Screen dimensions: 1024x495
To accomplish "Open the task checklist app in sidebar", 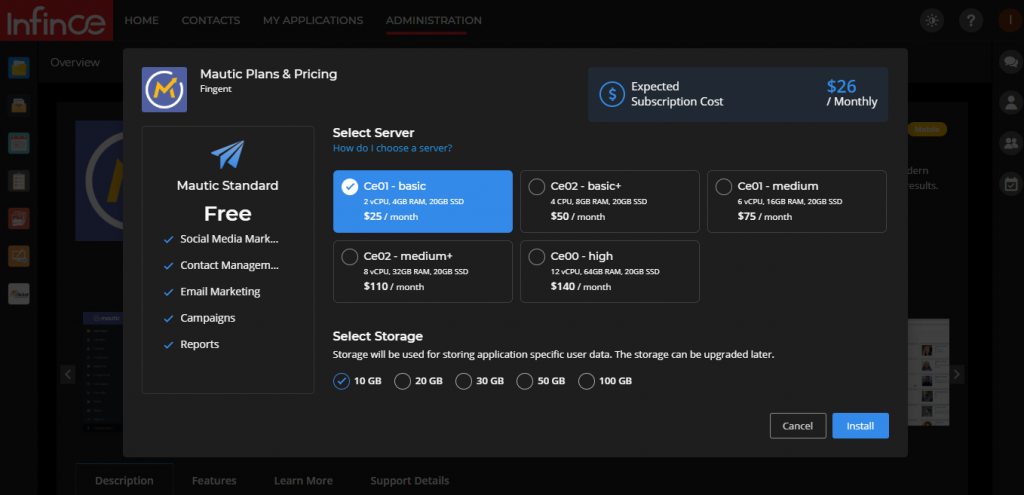I will pos(19,181).
